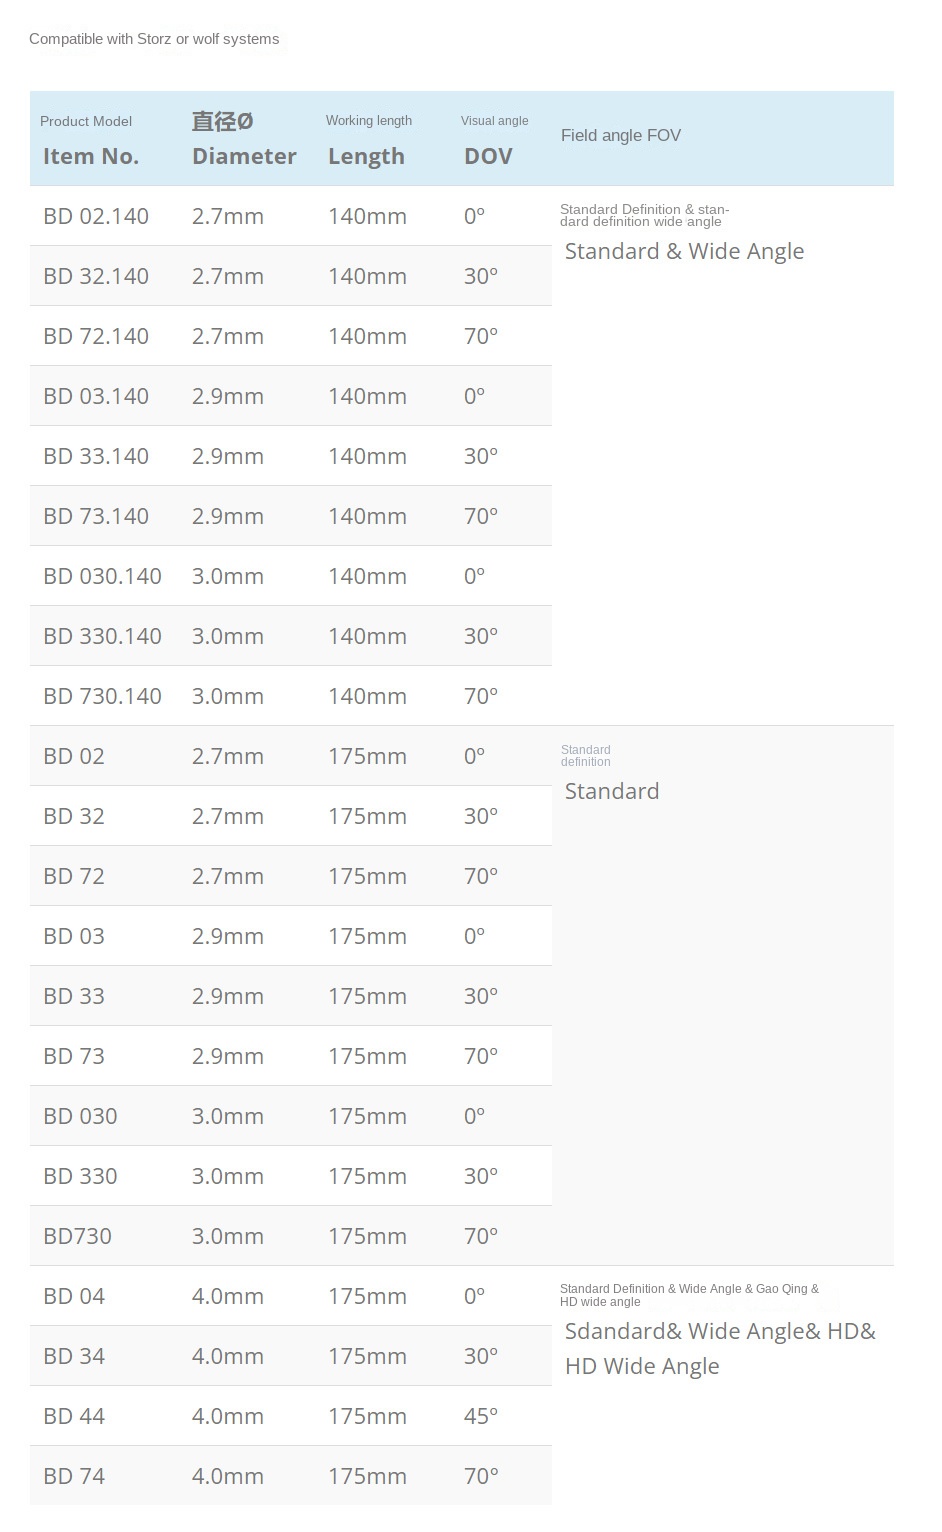Click the Field angle FOV header
Viewport: 942px width, 1532px height.
(x=621, y=135)
